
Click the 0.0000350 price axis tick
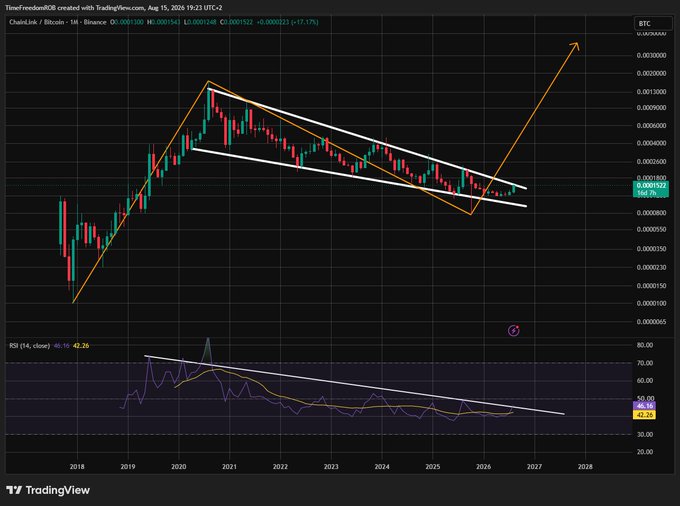pos(651,249)
